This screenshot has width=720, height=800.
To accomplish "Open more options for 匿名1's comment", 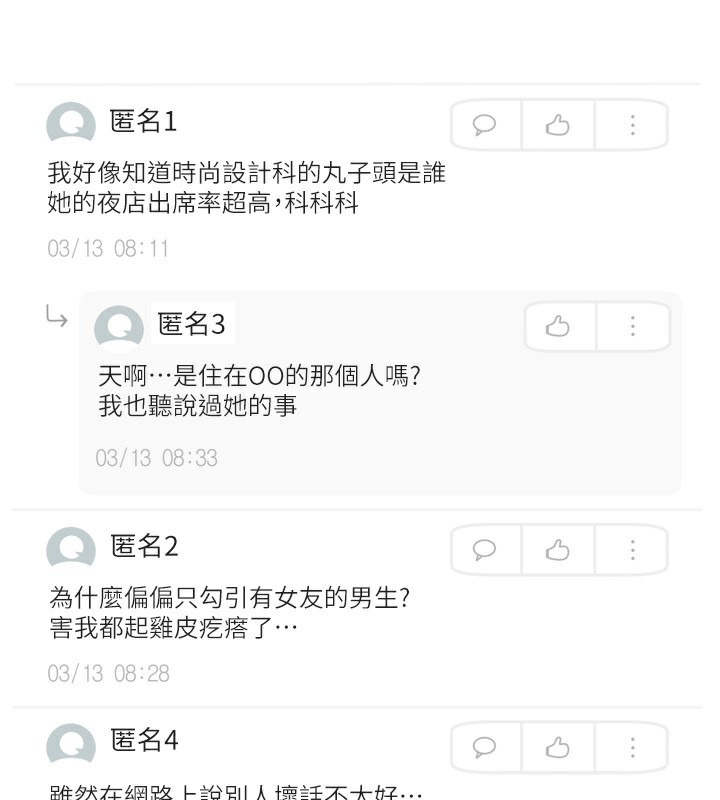I will tap(632, 125).
